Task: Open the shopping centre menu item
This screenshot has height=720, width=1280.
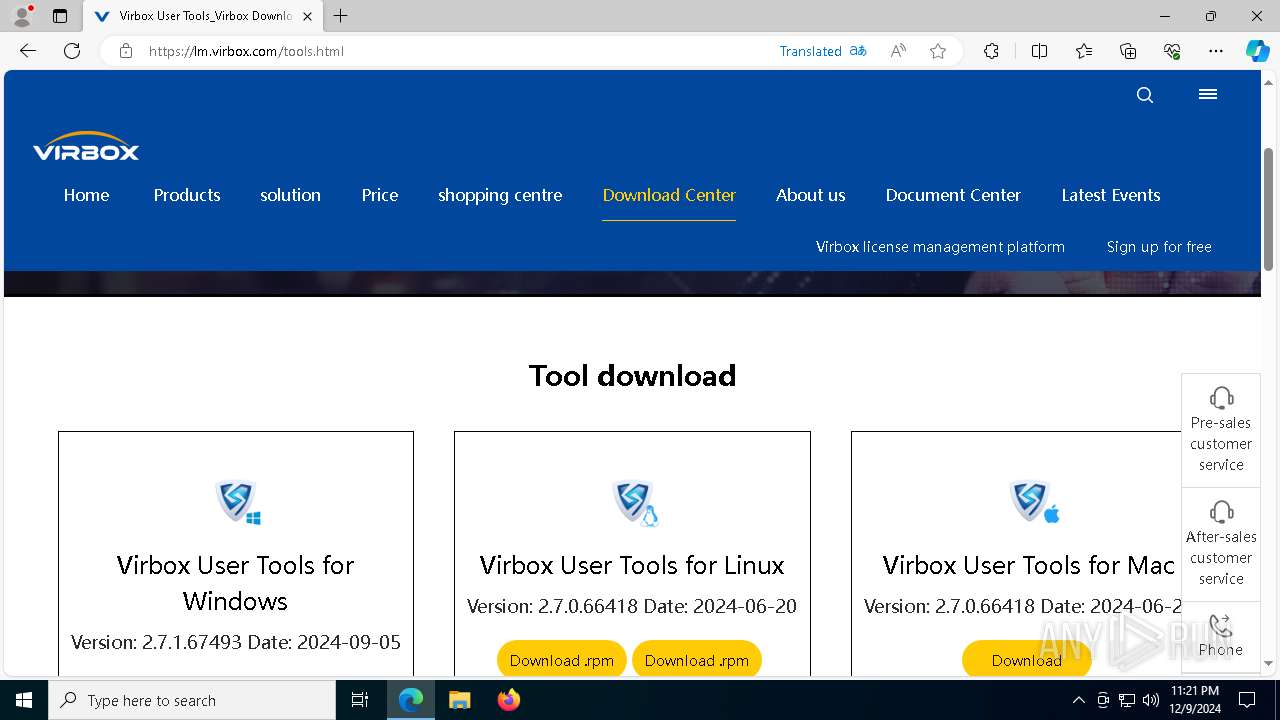Action: pos(500,195)
